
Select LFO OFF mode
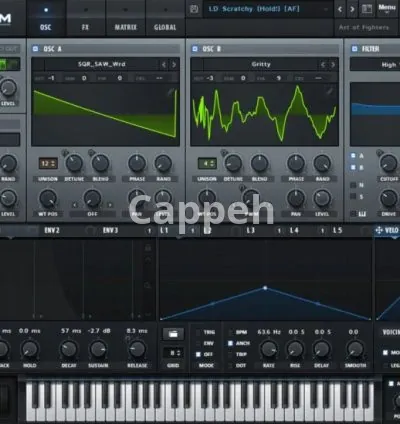[198, 354]
